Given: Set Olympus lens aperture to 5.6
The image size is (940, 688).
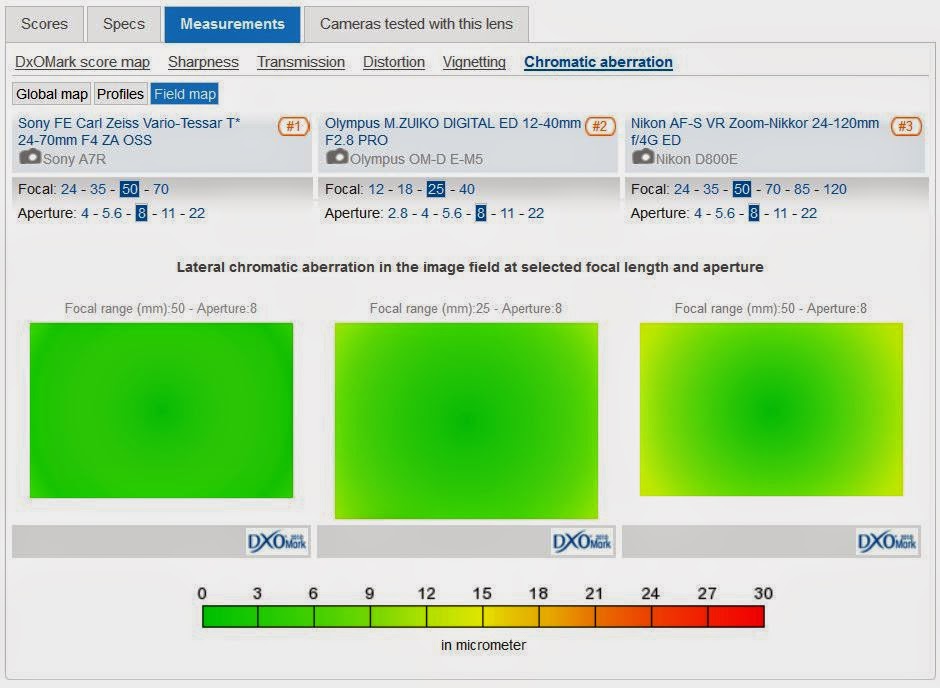Looking at the screenshot, I should pyautogui.click(x=452, y=213).
